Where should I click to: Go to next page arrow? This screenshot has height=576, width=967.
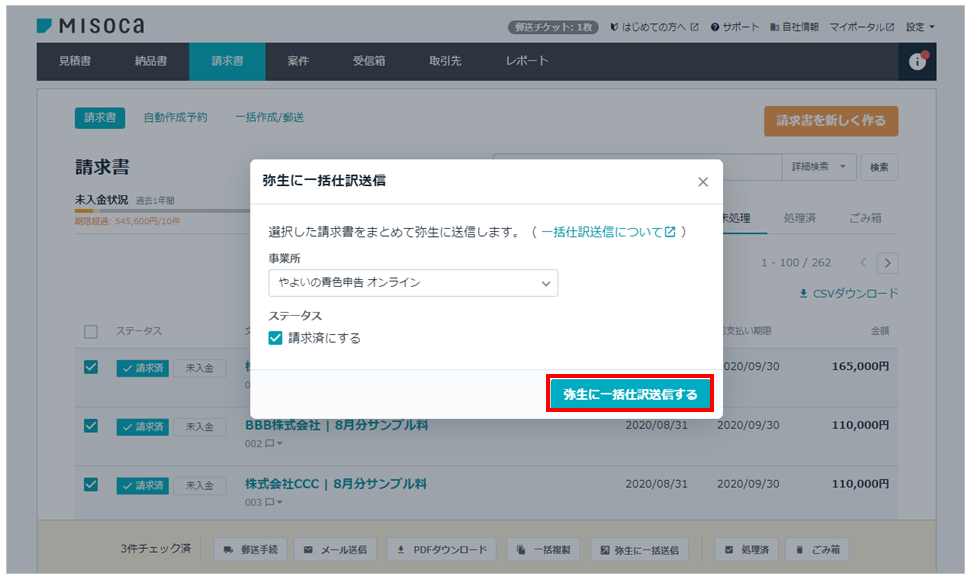887,263
